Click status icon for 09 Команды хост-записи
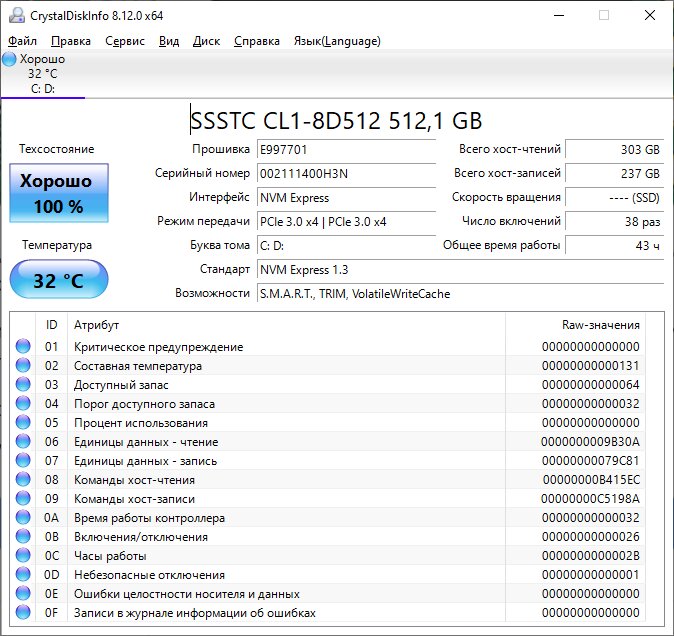Viewport: 674px width, 636px height. (x=23, y=498)
